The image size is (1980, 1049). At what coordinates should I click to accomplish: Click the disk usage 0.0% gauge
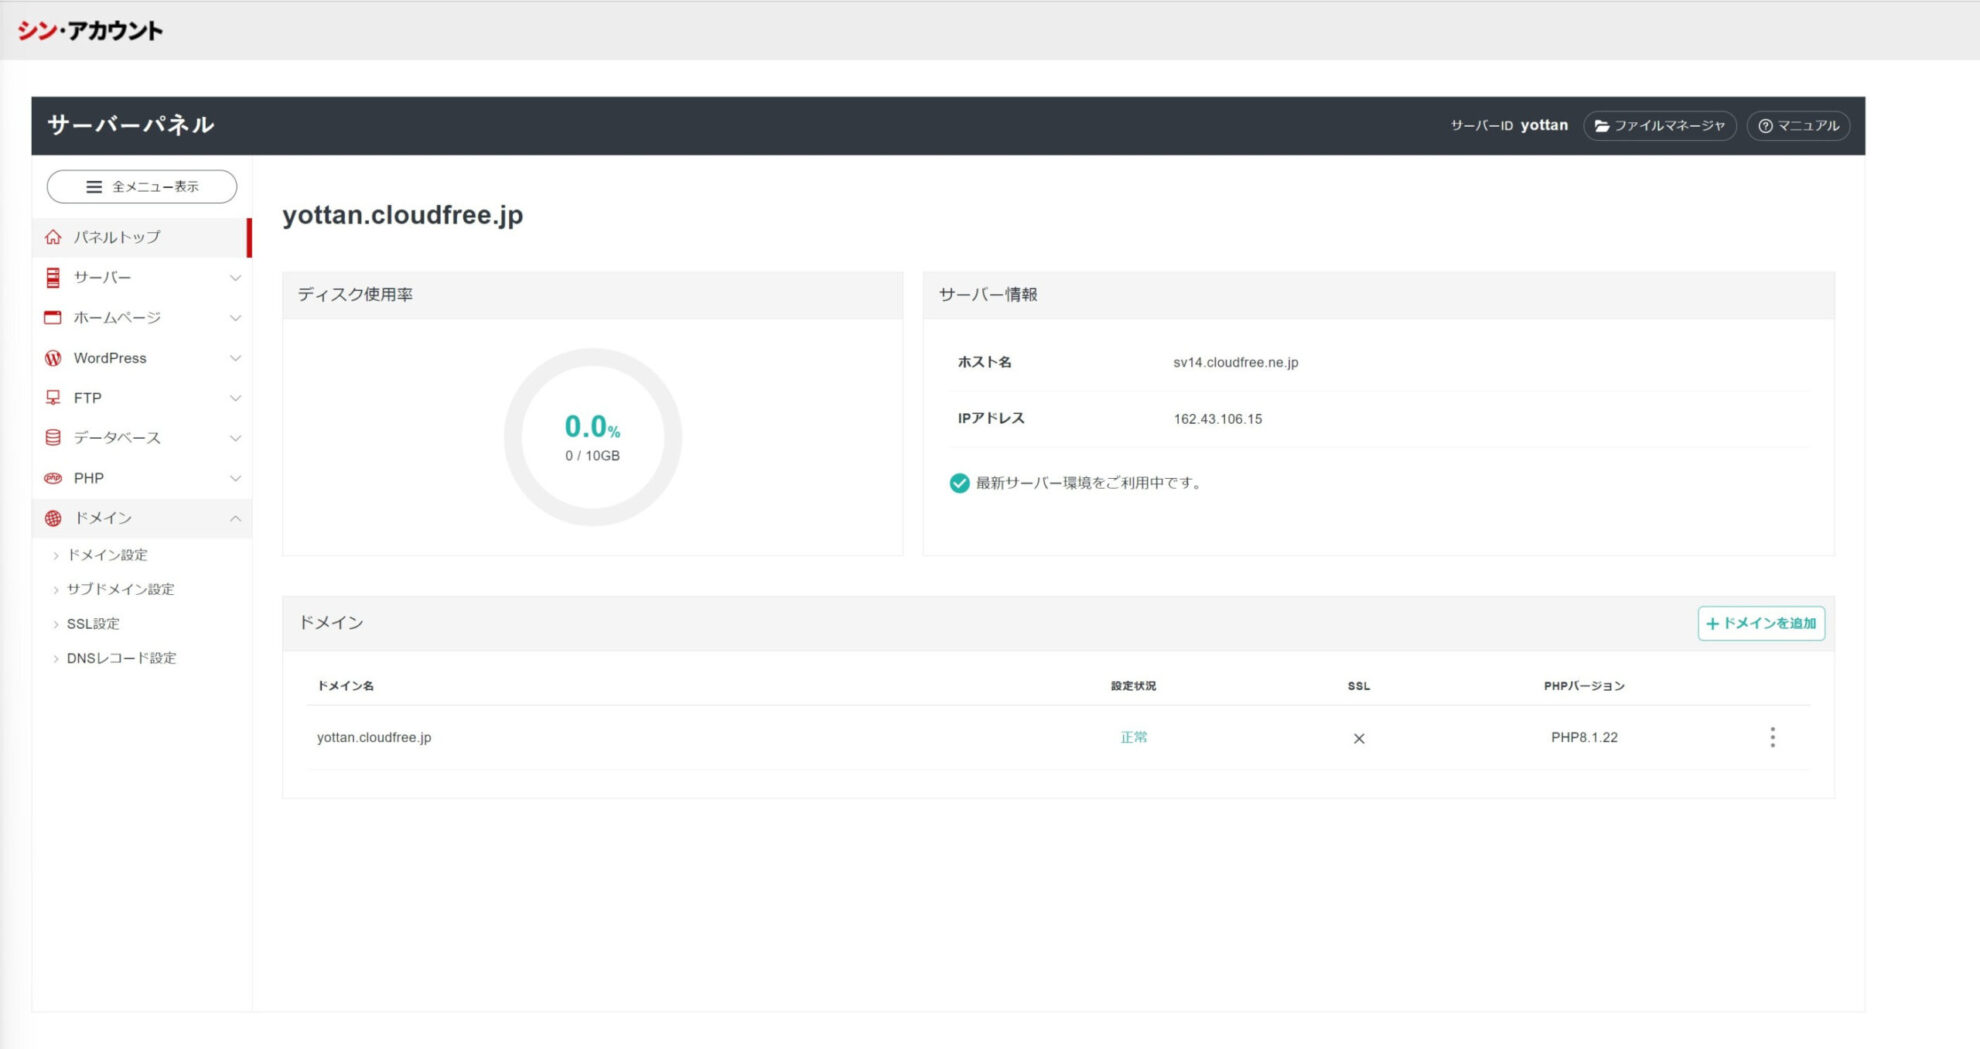coord(593,437)
